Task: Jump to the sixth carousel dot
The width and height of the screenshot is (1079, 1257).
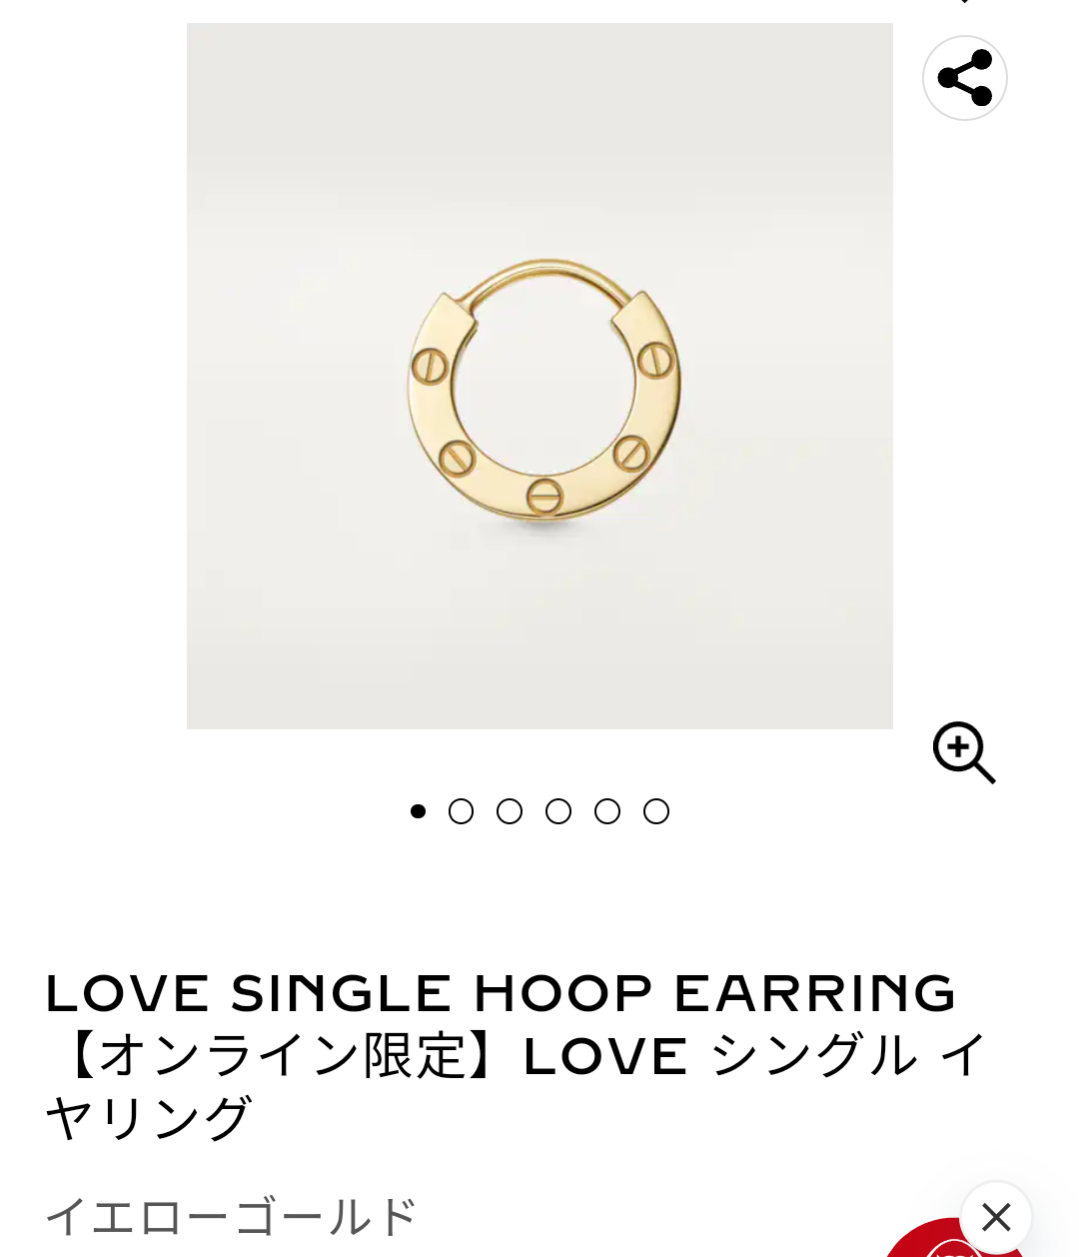Action: 656,811
